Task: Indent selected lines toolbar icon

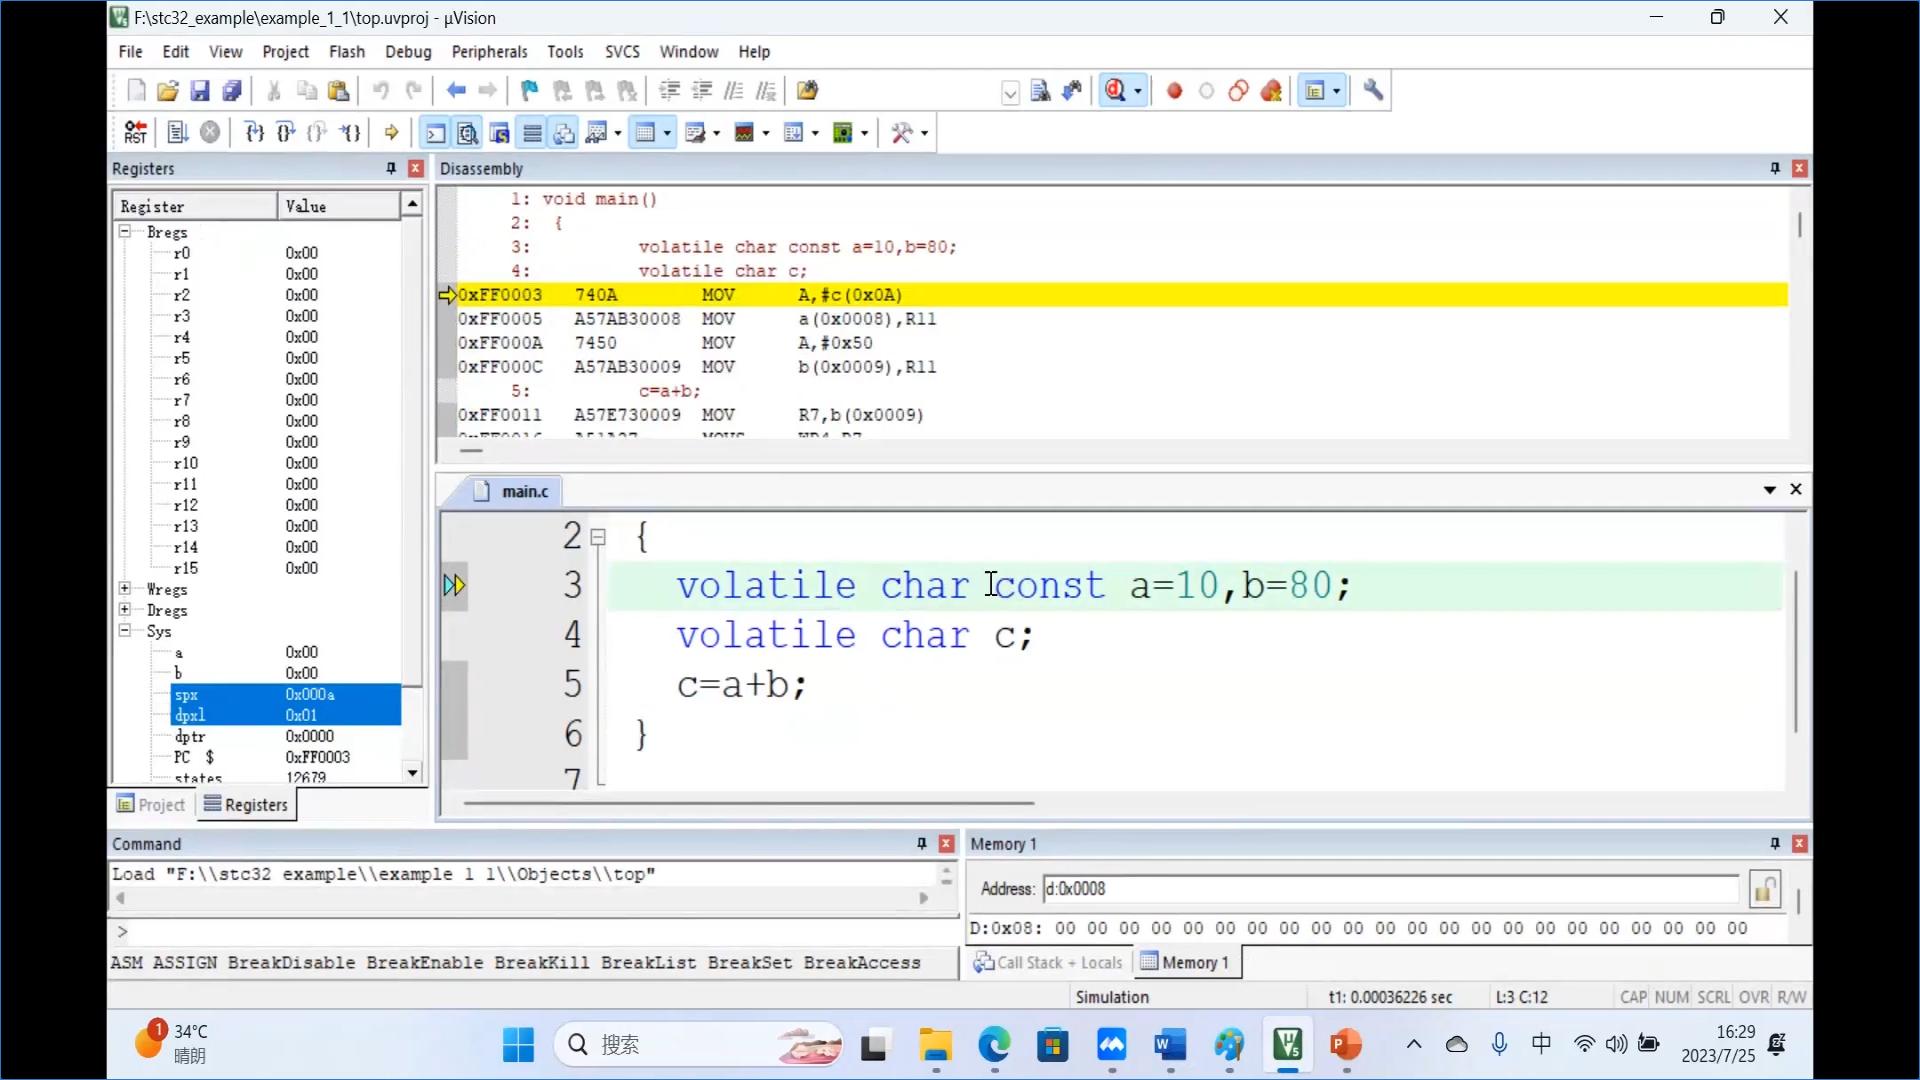Action: click(670, 91)
